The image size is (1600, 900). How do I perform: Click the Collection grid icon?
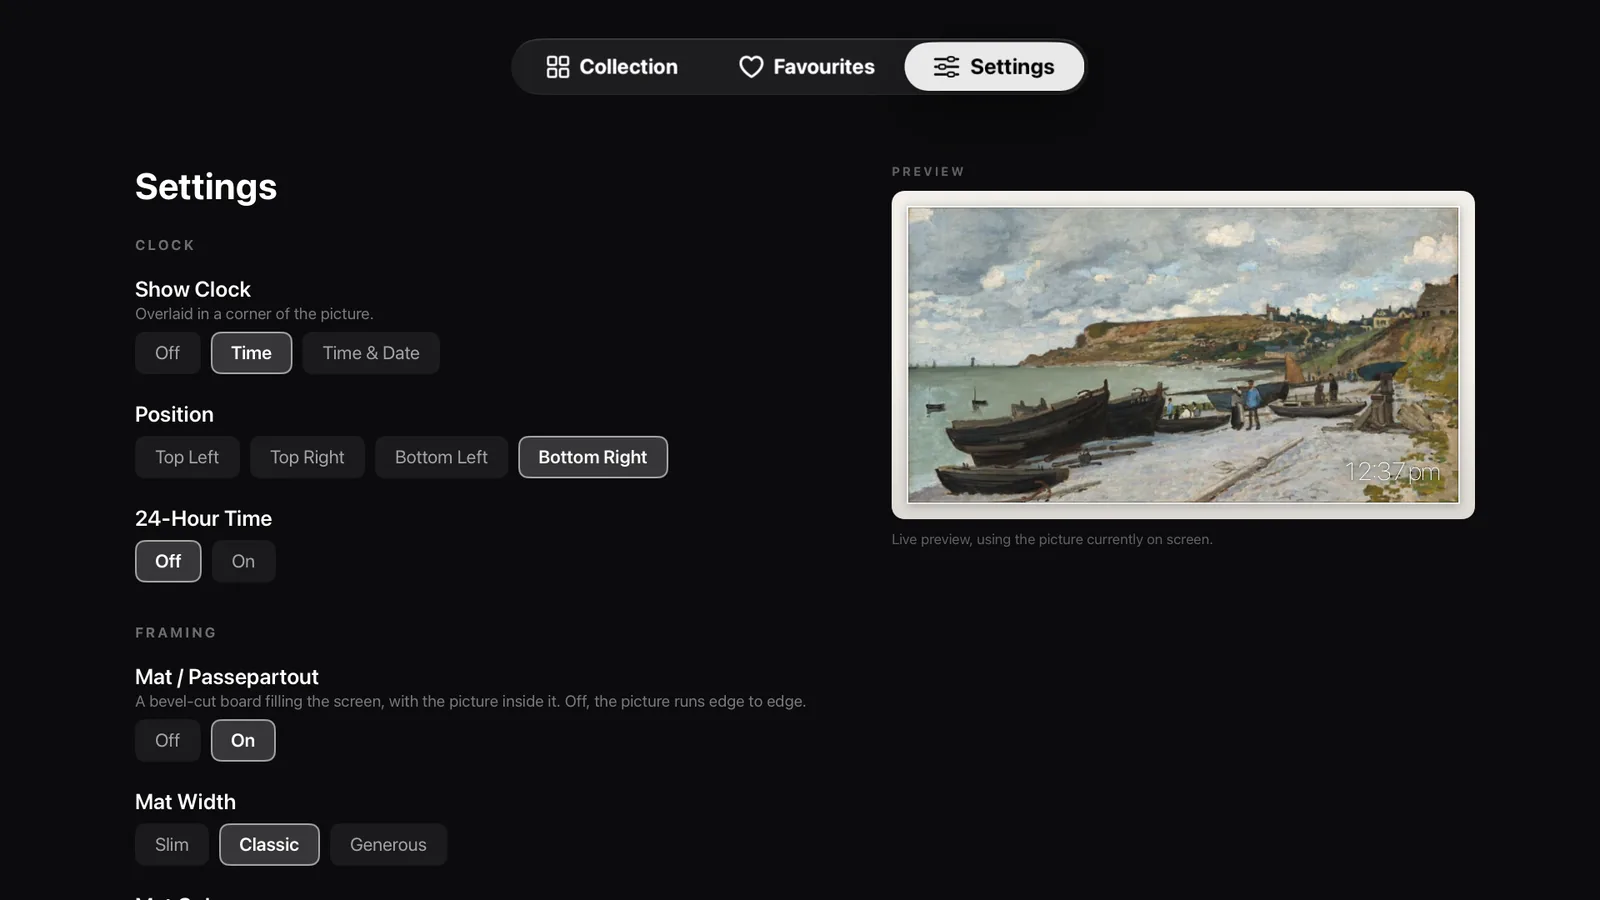point(557,67)
